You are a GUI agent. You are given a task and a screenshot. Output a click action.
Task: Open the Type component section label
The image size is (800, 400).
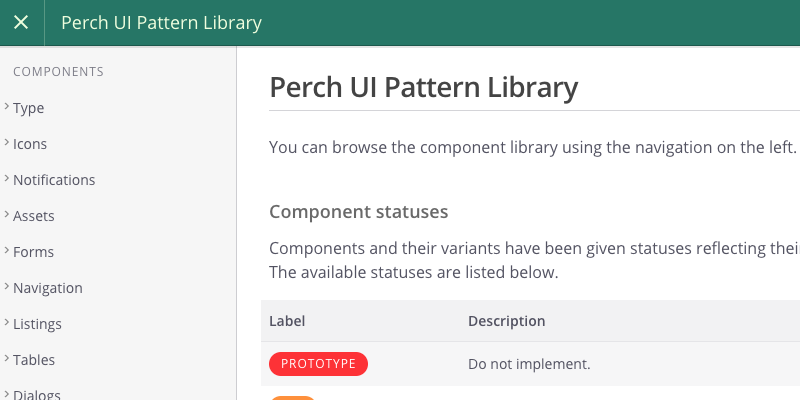(29, 108)
